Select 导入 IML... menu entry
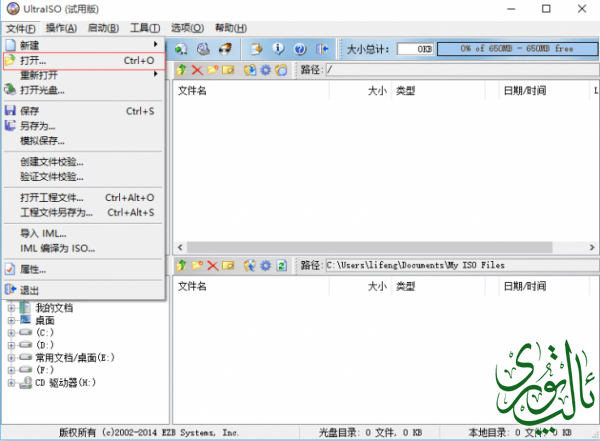Viewport: 600px width, 441px height. tap(84, 234)
